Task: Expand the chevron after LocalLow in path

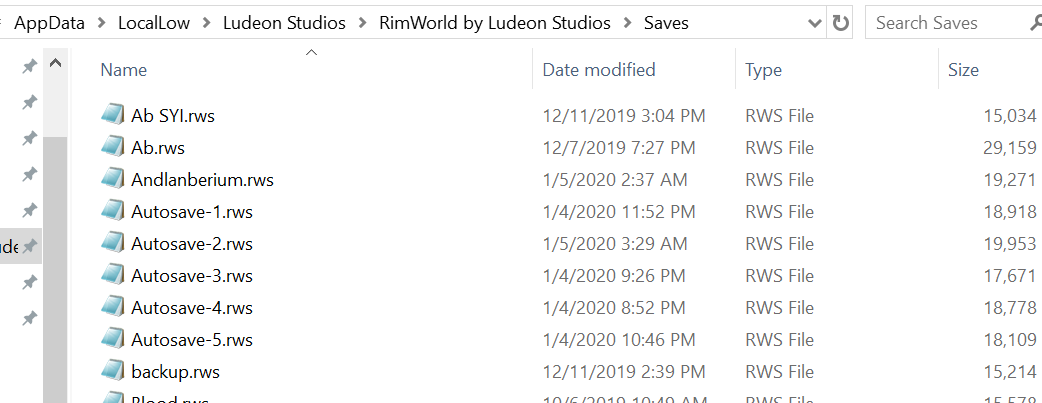Action: (207, 23)
